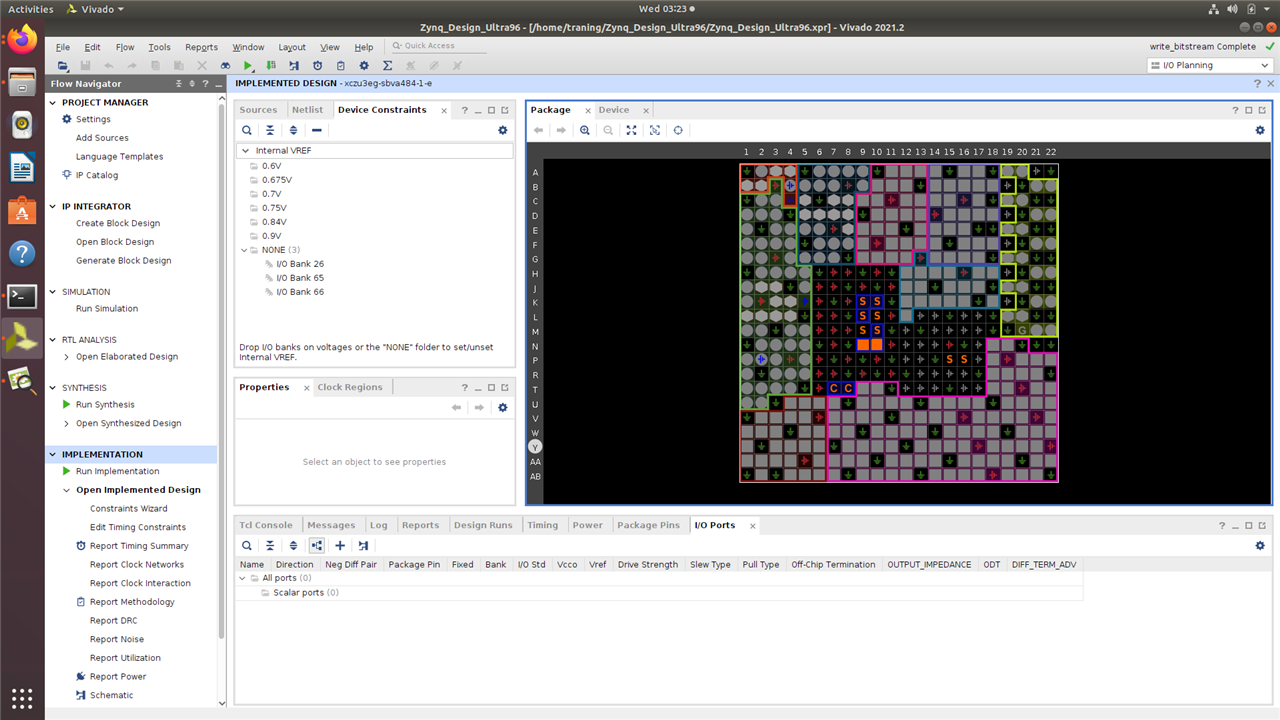Switch to the Netlist tab
The height and width of the screenshot is (720, 1280).
coord(307,110)
